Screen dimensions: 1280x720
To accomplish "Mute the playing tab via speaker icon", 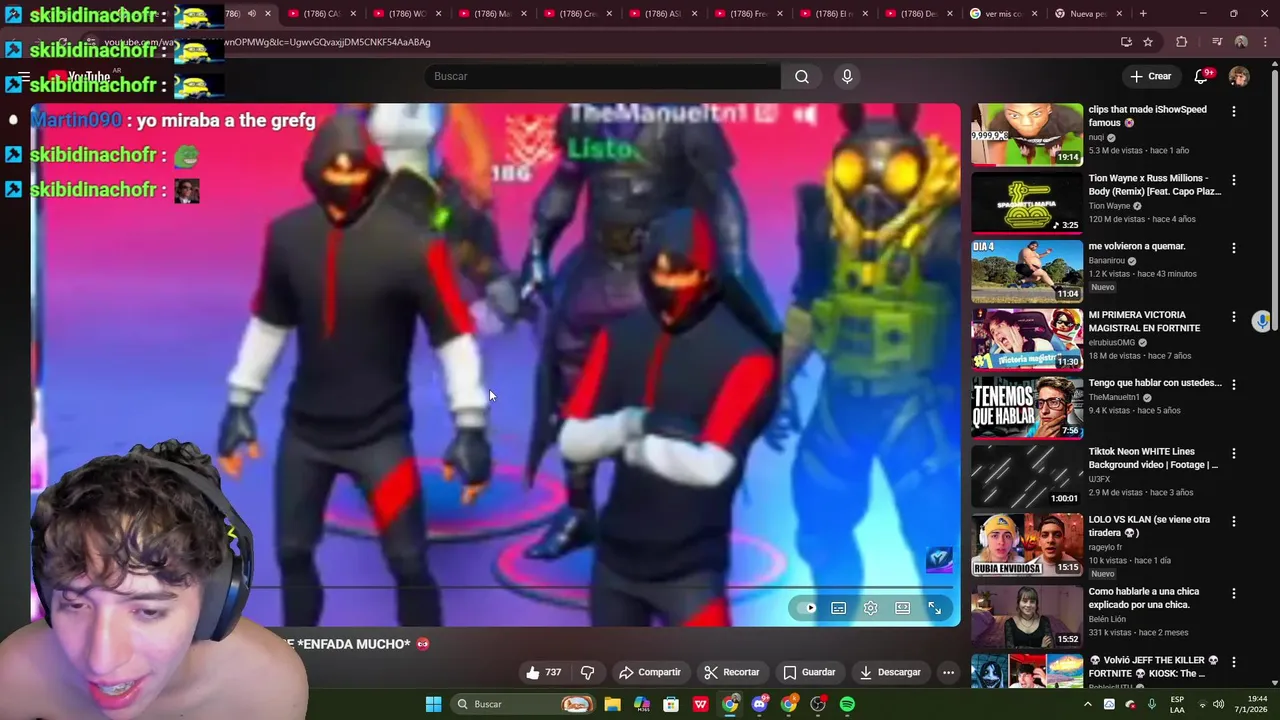I will (251, 14).
